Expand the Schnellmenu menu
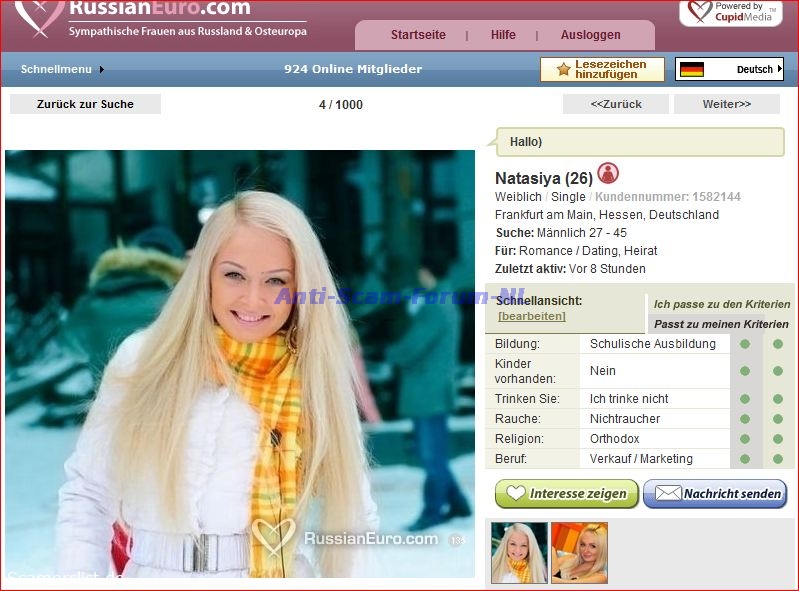The width and height of the screenshot is (799, 591). pyautogui.click(x=62, y=69)
